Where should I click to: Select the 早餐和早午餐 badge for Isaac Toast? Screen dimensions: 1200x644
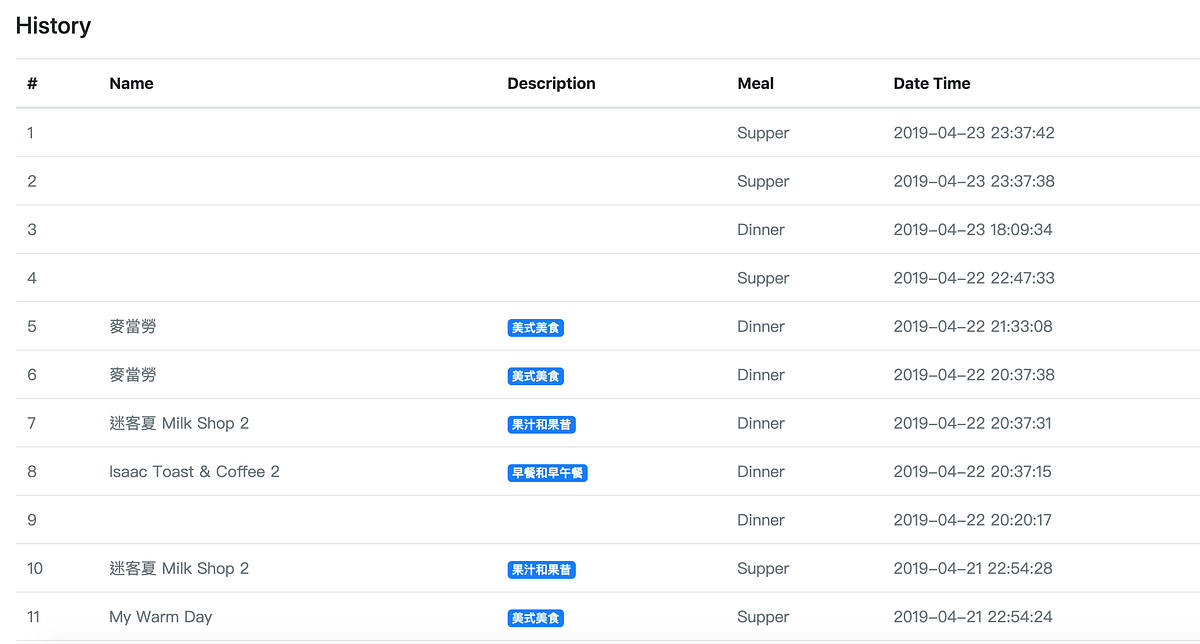coord(547,473)
